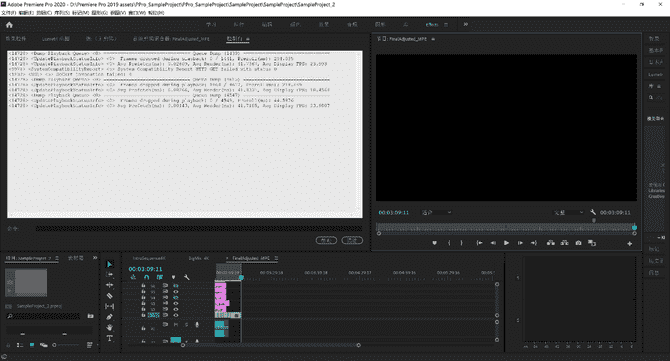The width and height of the screenshot is (670, 361).
Task: Toggle lock on highlighted V1 track
Action: [x=143, y=315]
